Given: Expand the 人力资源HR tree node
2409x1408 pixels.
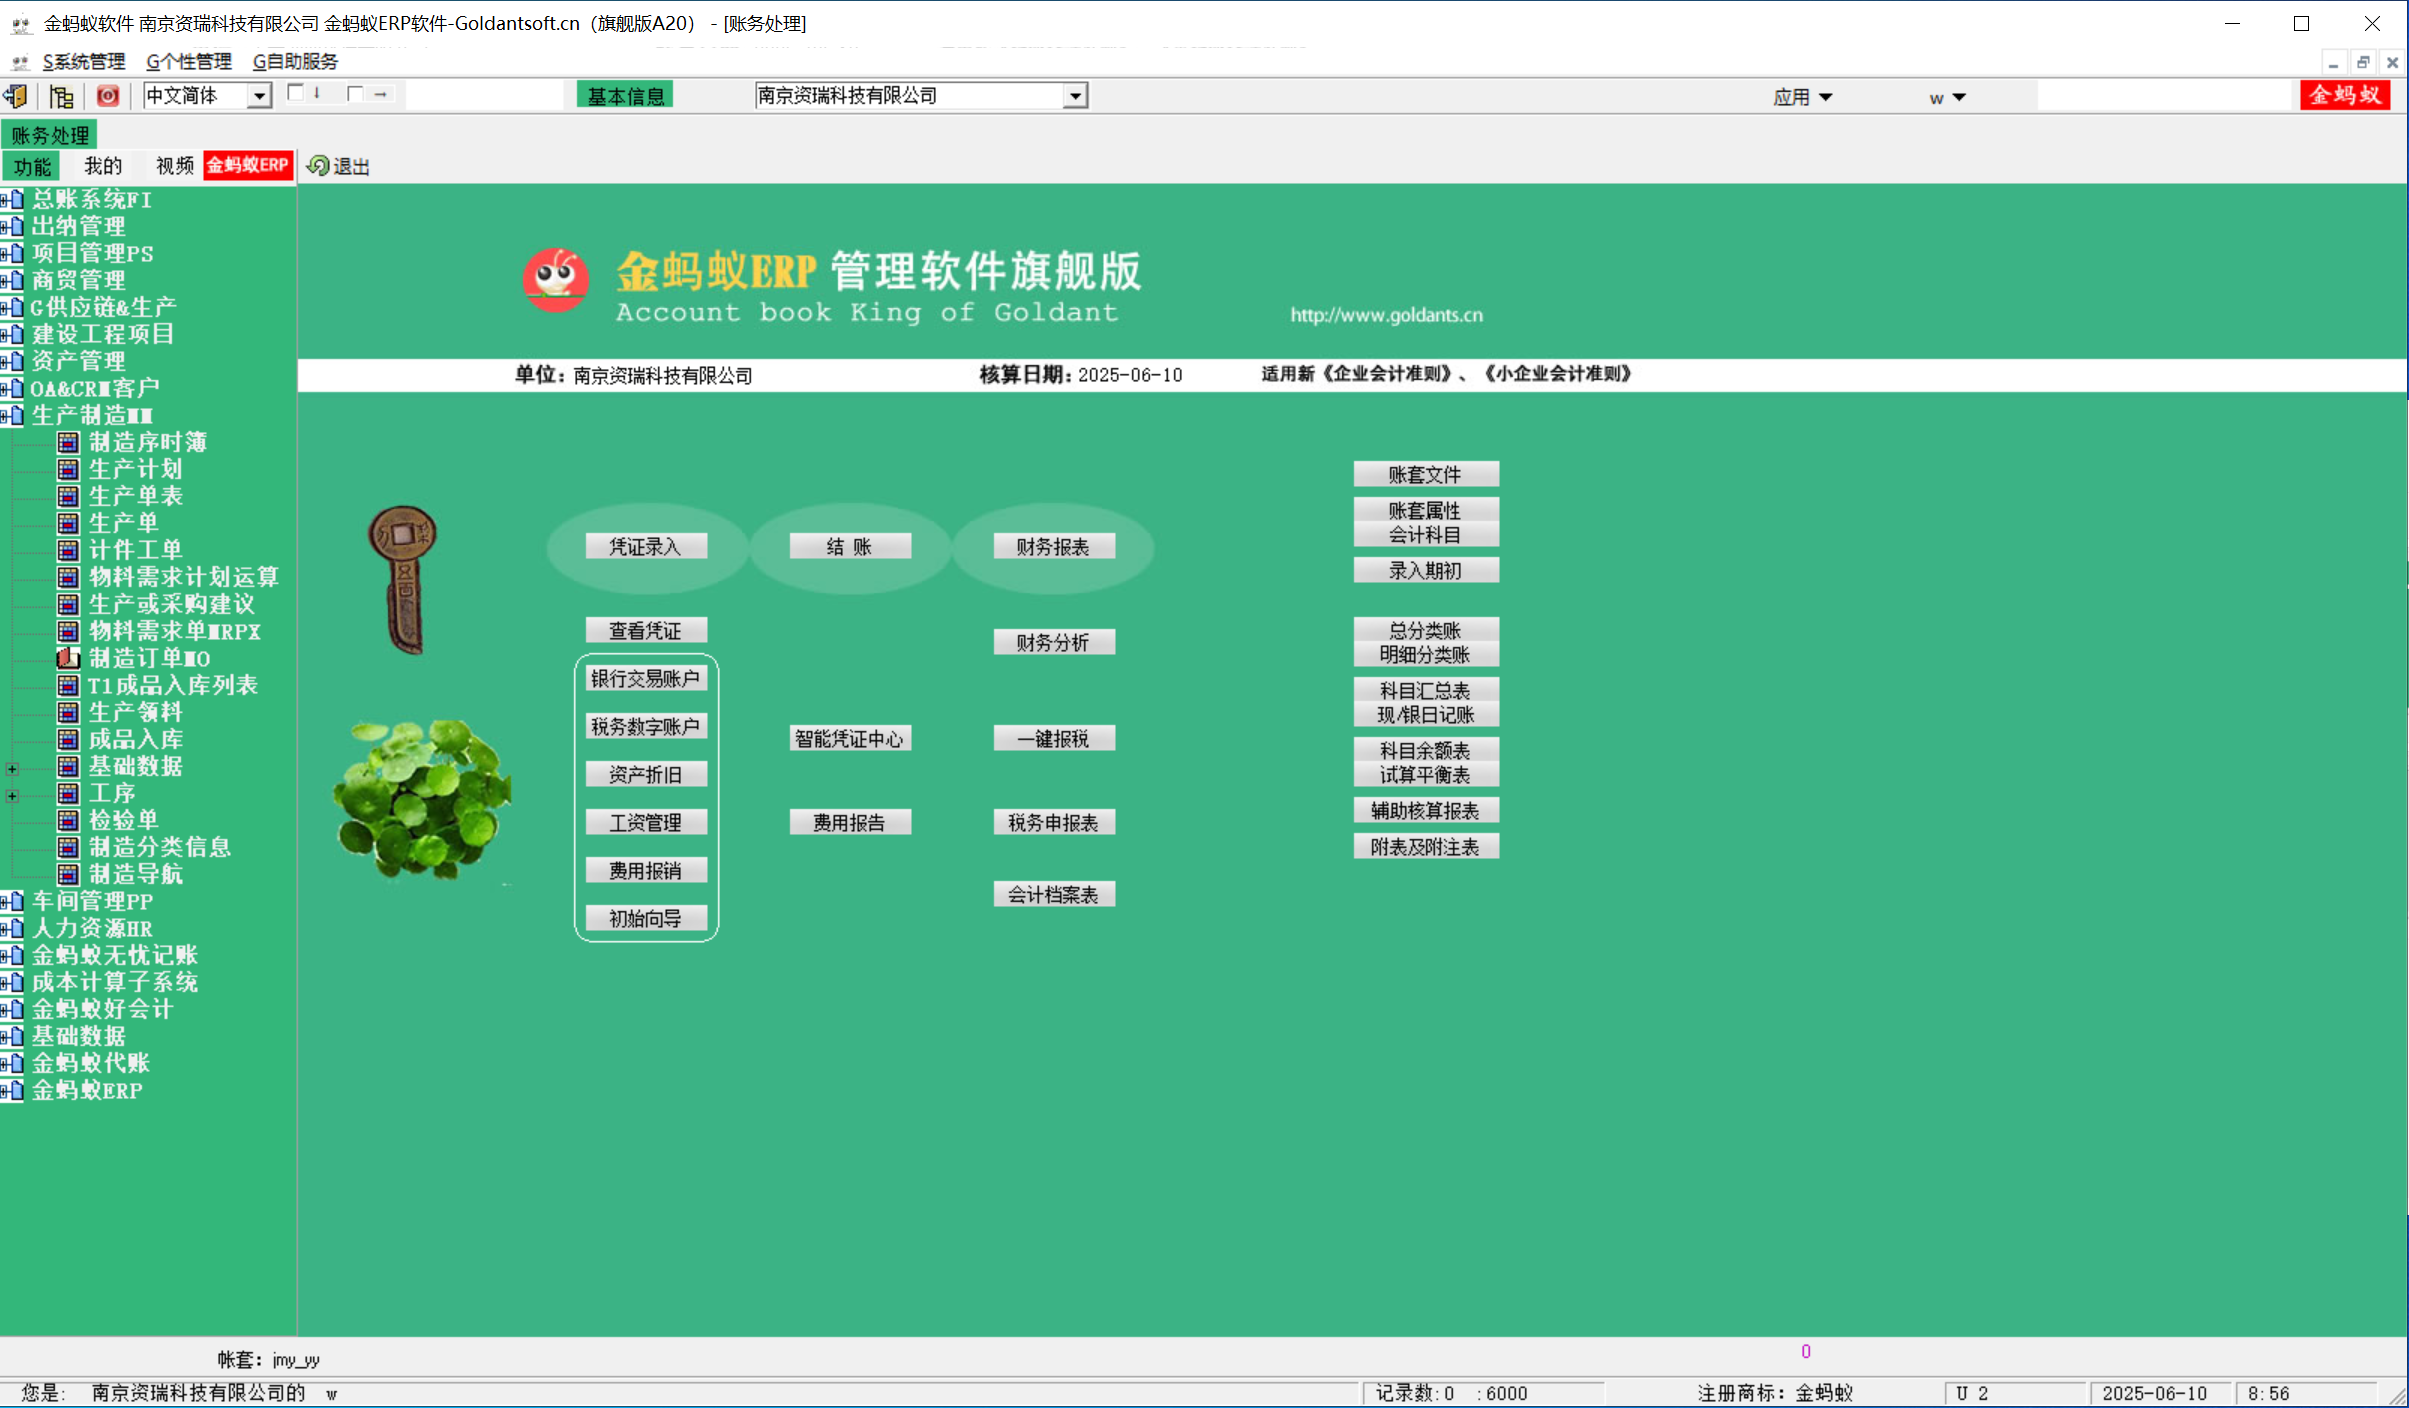Looking at the screenshot, I should coord(4,929).
